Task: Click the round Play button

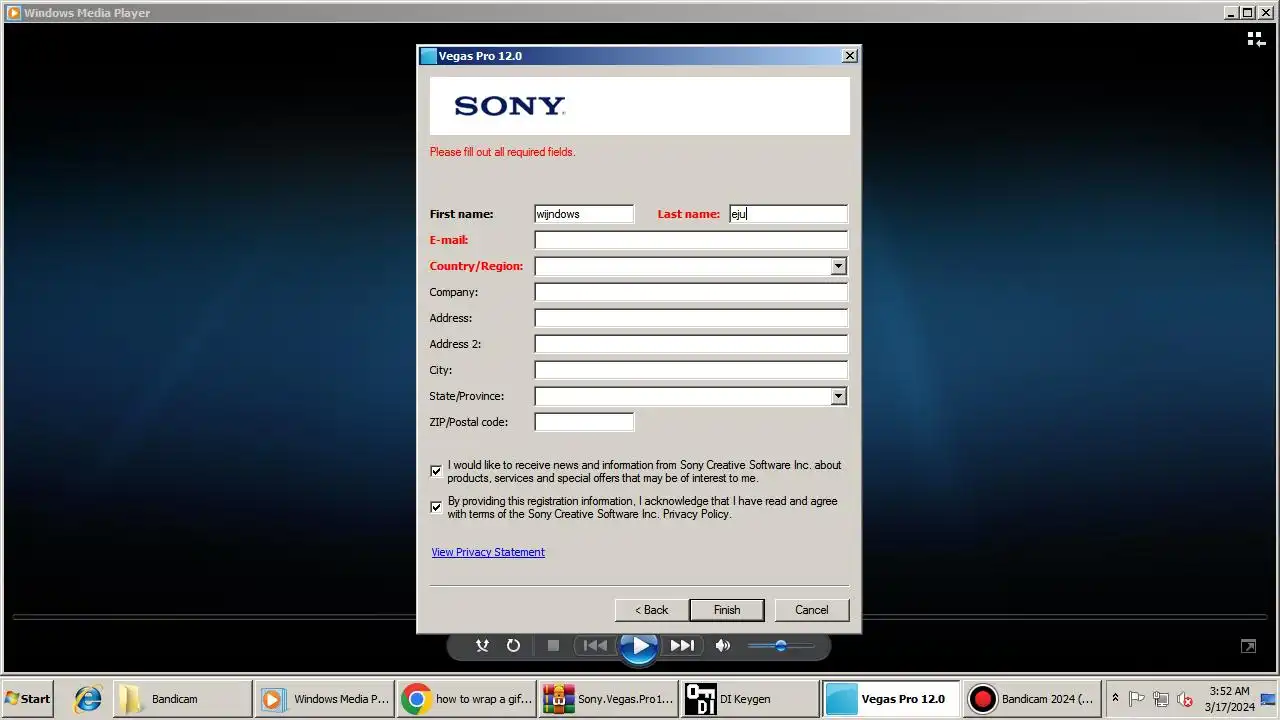Action: [638, 646]
